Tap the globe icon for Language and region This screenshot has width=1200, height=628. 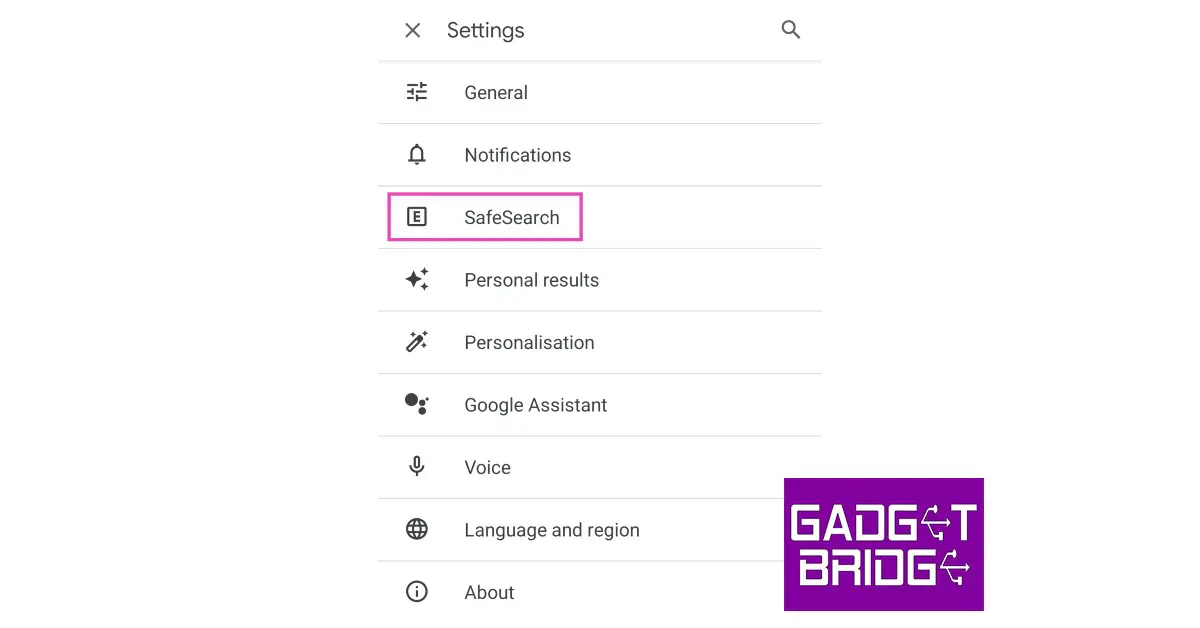coord(417,529)
